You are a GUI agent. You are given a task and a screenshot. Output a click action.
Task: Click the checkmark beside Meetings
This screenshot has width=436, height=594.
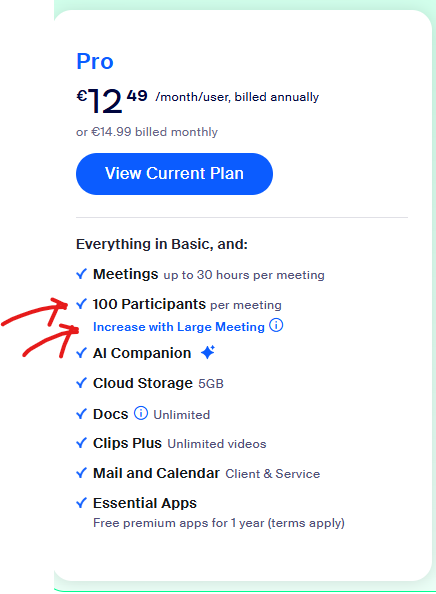click(x=81, y=274)
